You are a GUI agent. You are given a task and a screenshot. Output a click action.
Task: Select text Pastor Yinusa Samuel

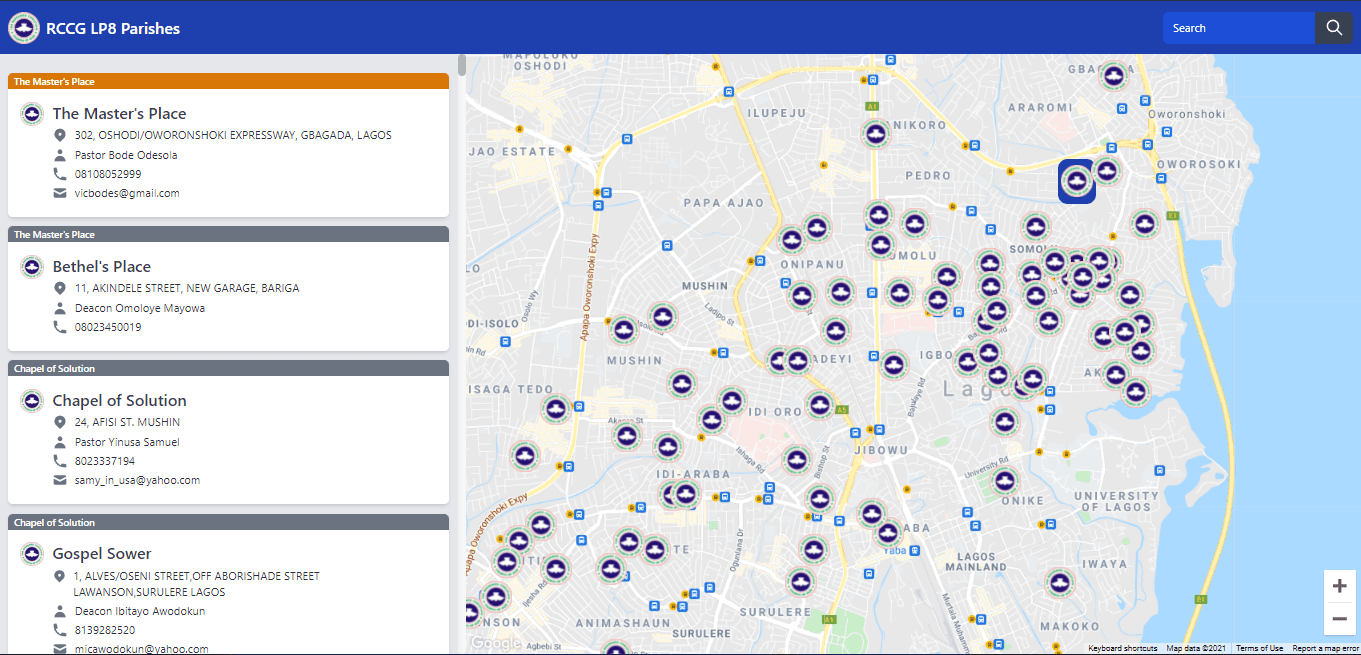tap(127, 442)
